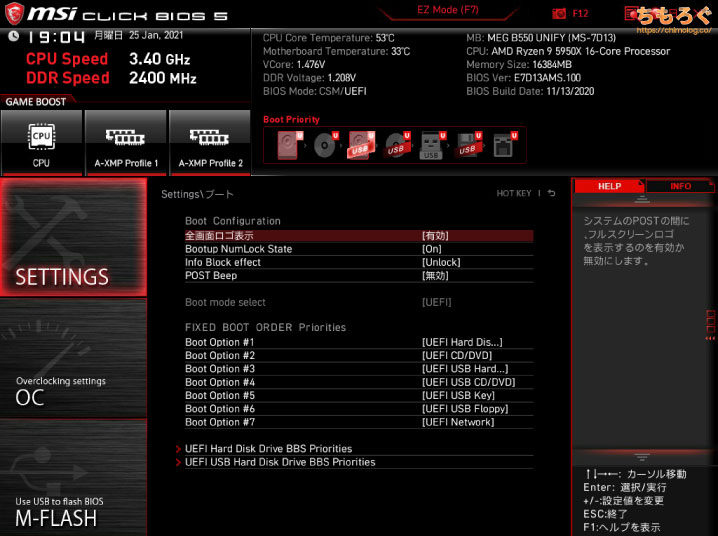Switch to EZ Mode (F7)
Viewport: 718px width, 536px height.
click(448, 10)
